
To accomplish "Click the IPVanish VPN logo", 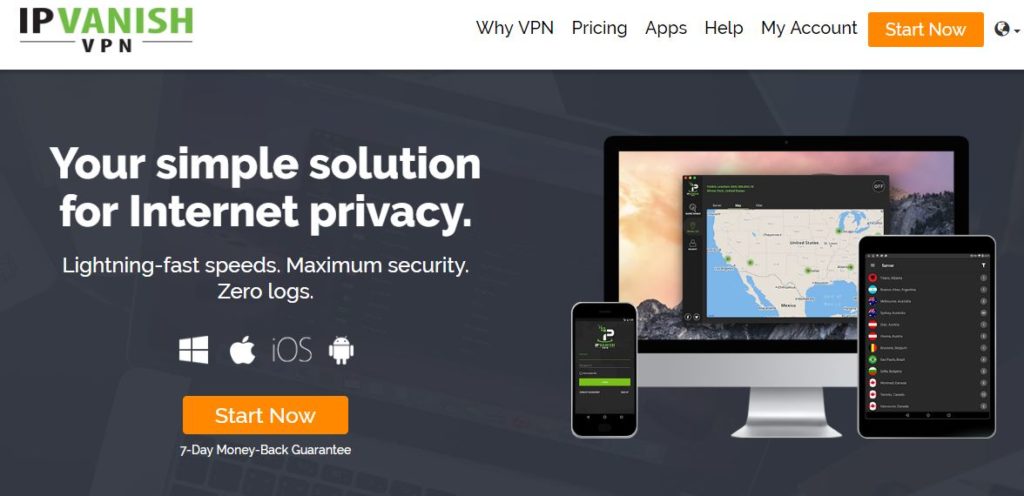I will click(x=106, y=28).
